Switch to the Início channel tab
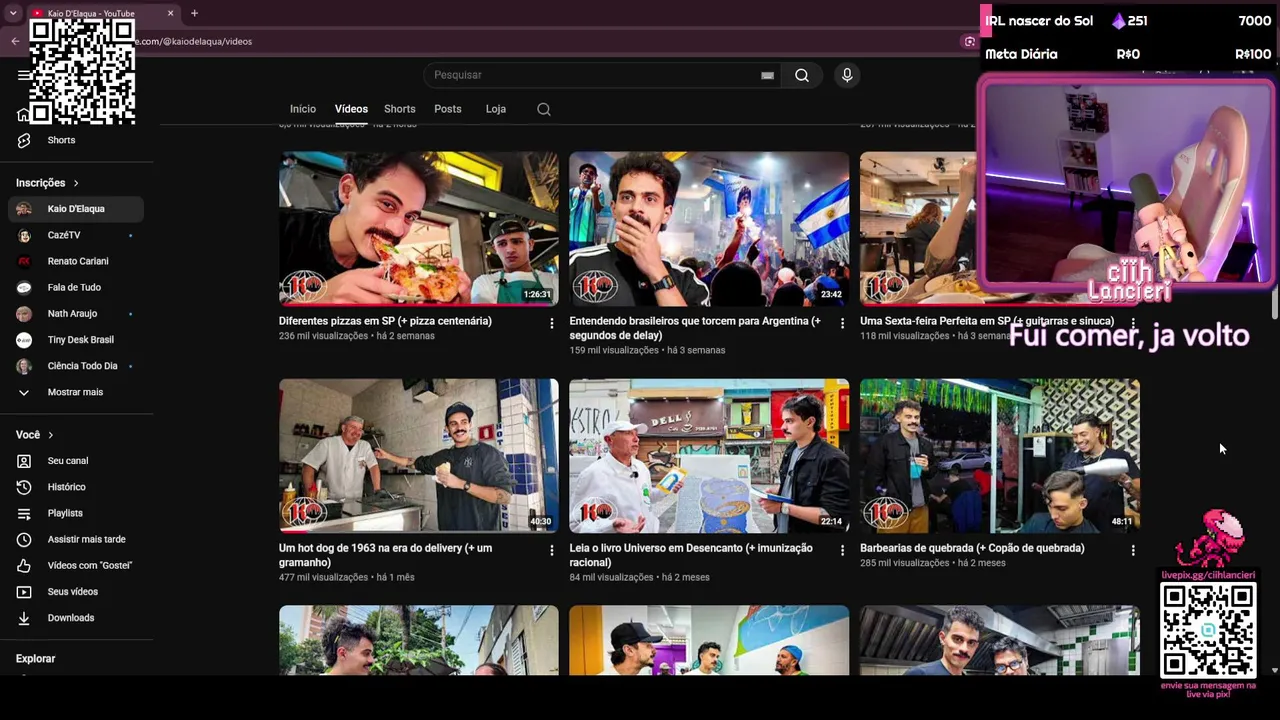Viewport: 1280px width, 720px height. (303, 109)
